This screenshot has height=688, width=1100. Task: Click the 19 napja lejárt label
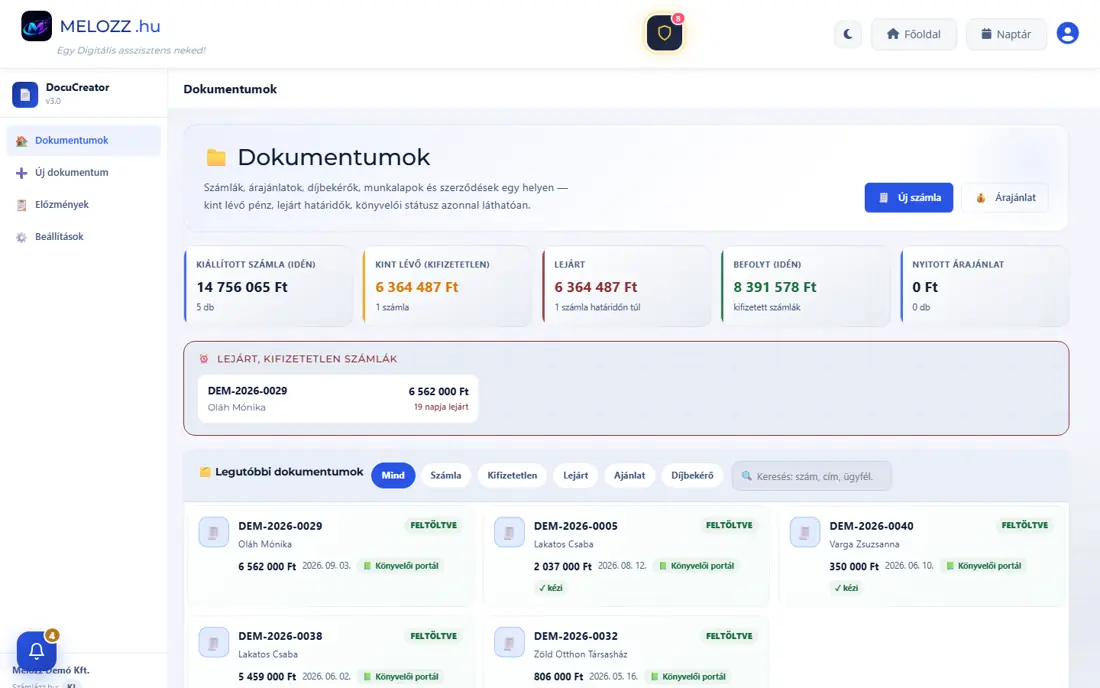click(x=441, y=407)
